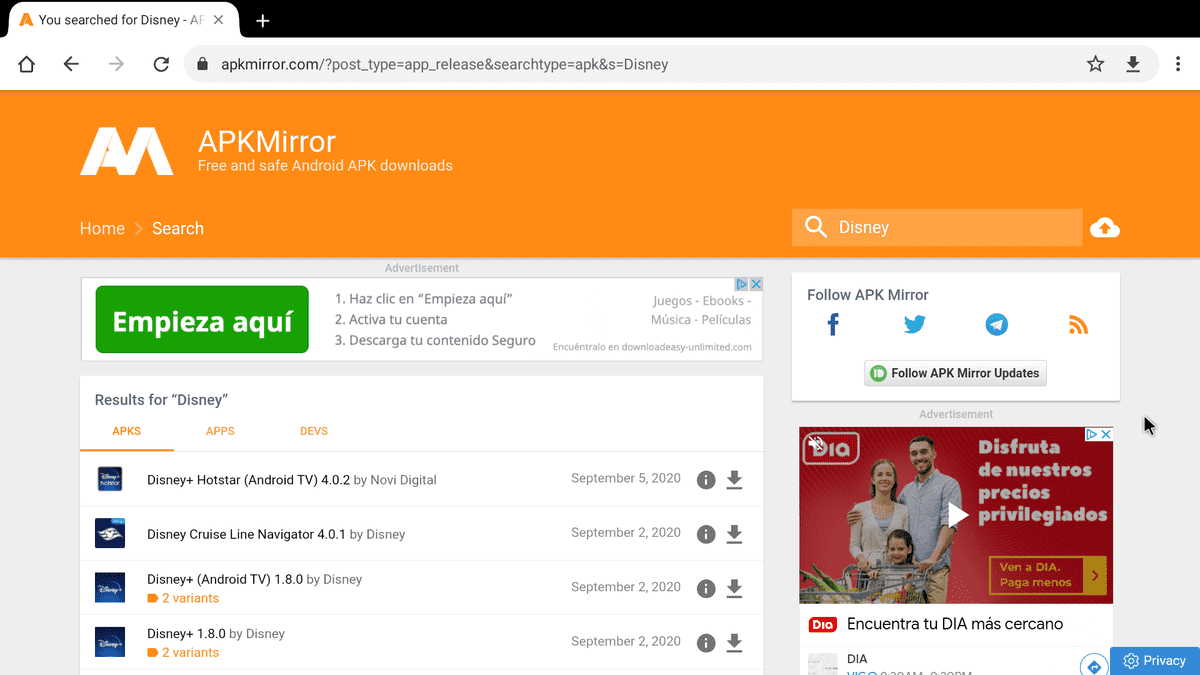Play the DIA video ad
The image size is (1200, 675).
(957, 515)
